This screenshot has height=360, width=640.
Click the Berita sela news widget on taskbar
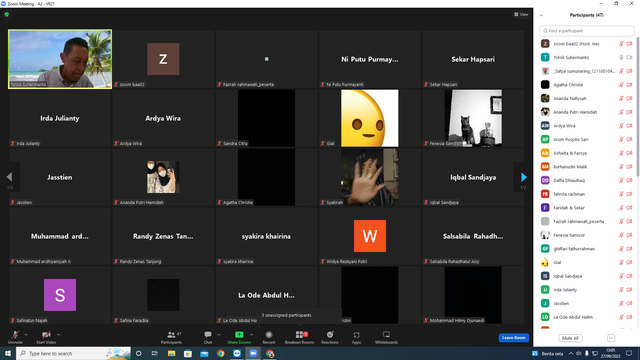(x=548, y=353)
